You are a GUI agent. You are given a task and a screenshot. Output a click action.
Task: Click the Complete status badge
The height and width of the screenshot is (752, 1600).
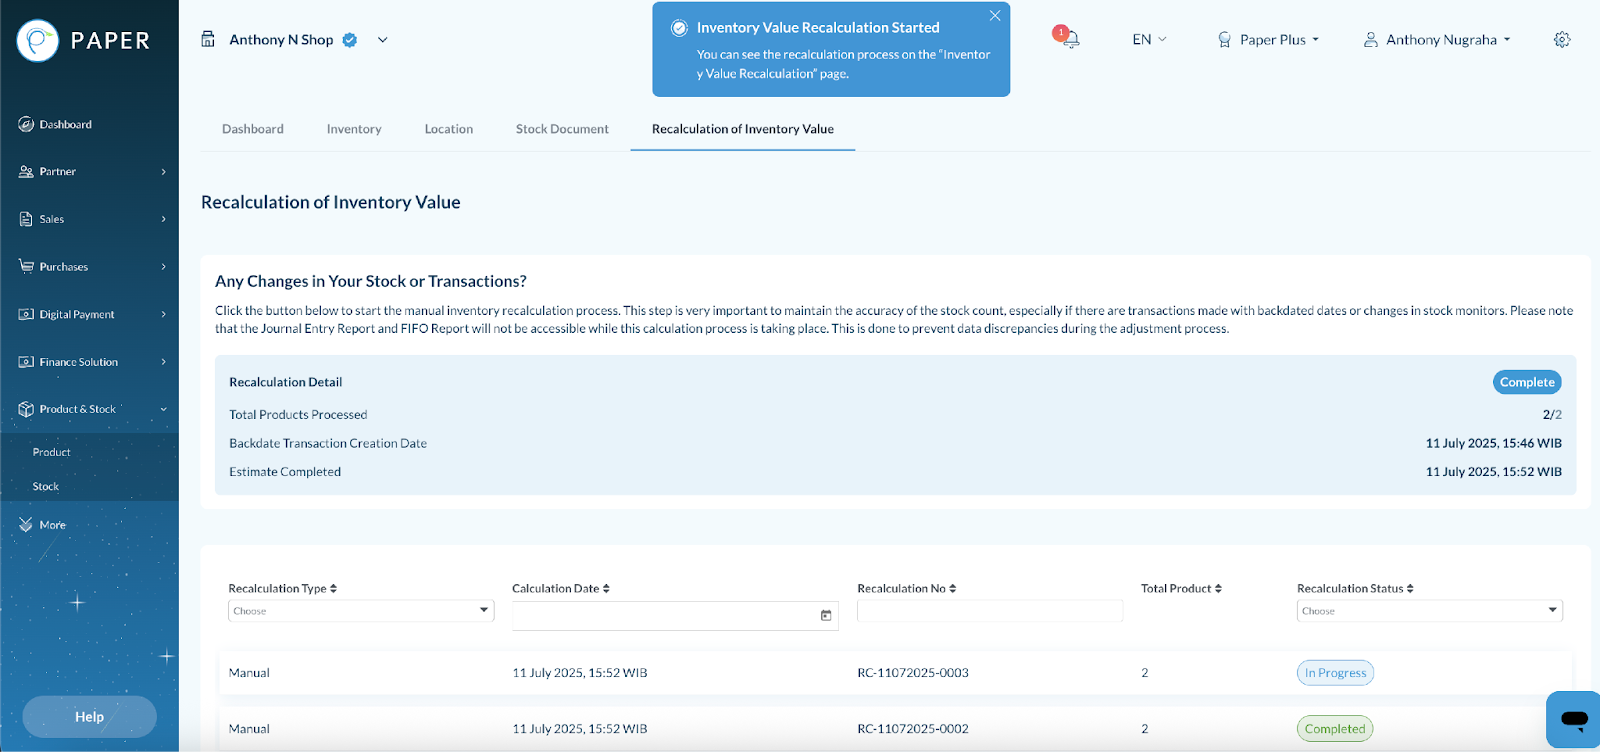[1527, 382]
